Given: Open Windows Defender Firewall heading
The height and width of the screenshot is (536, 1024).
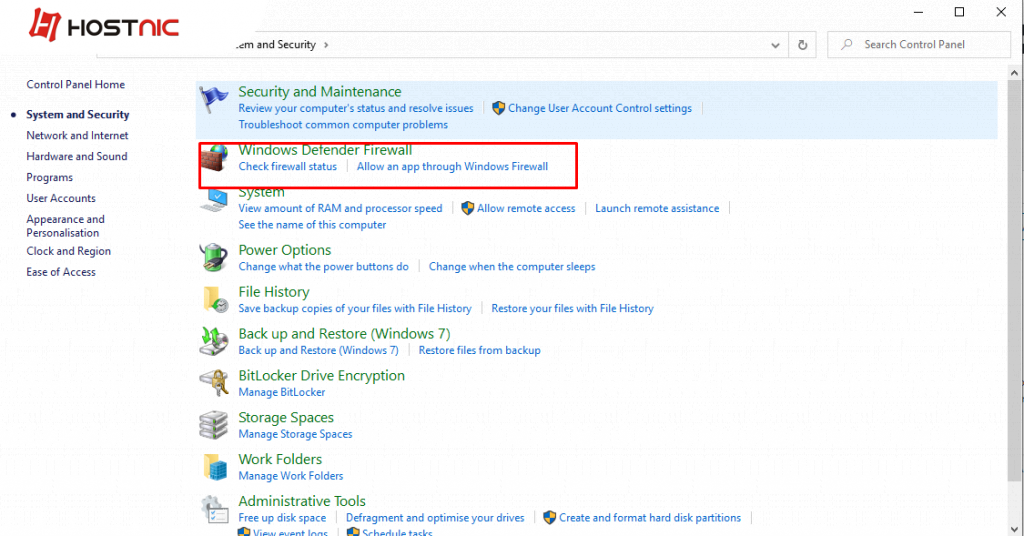Looking at the screenshot, I should click(x=325, y=150).
